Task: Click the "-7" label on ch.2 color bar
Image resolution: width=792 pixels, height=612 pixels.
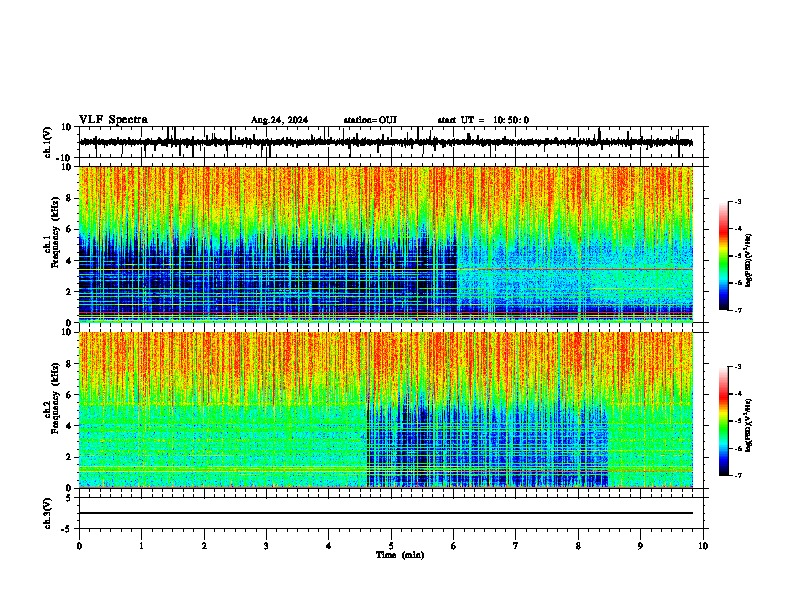Action: (x=737, y=476)
